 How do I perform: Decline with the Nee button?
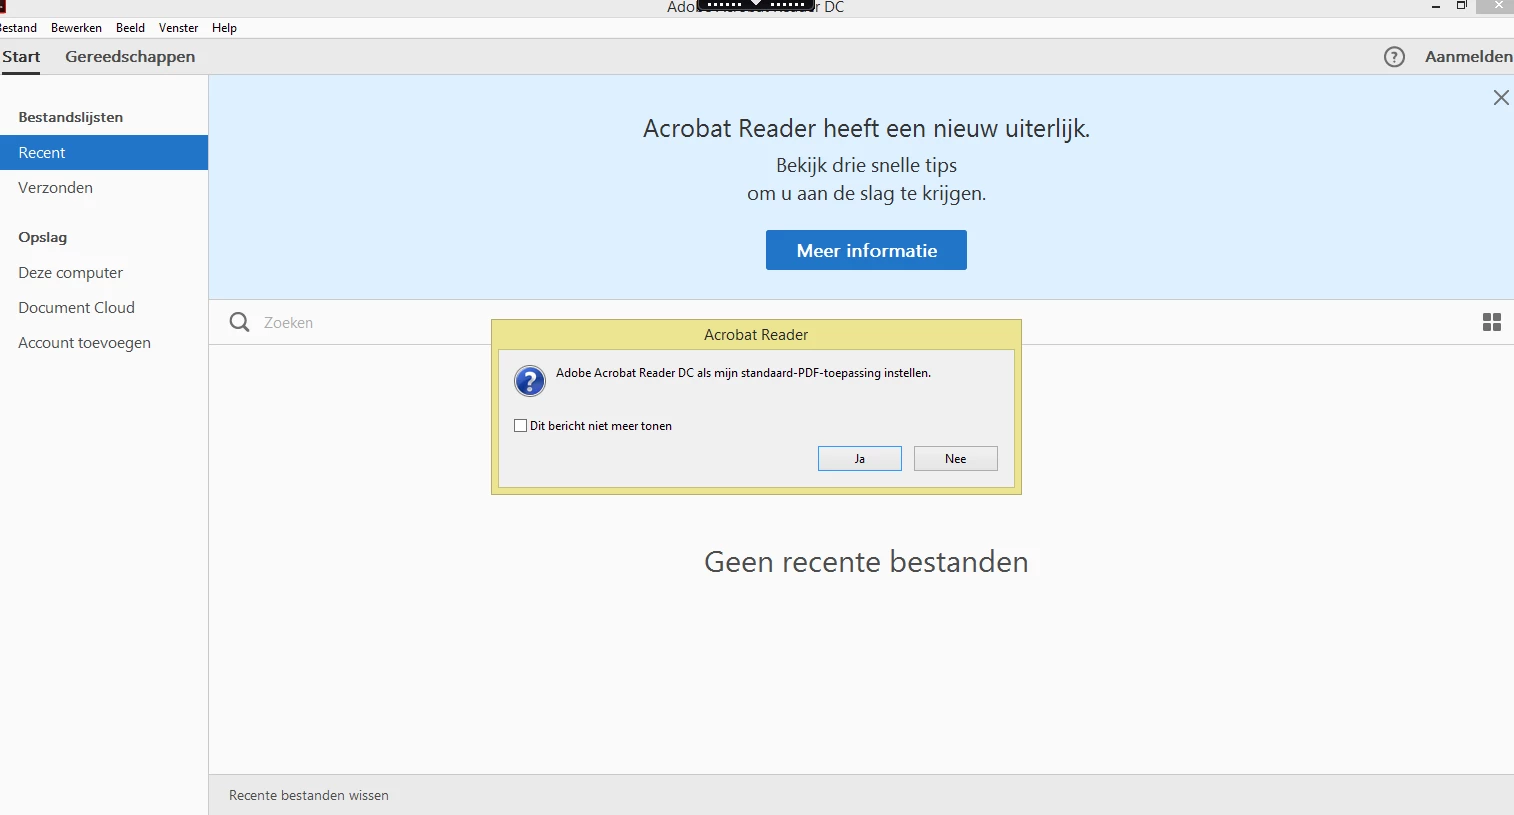coord(956,459)
